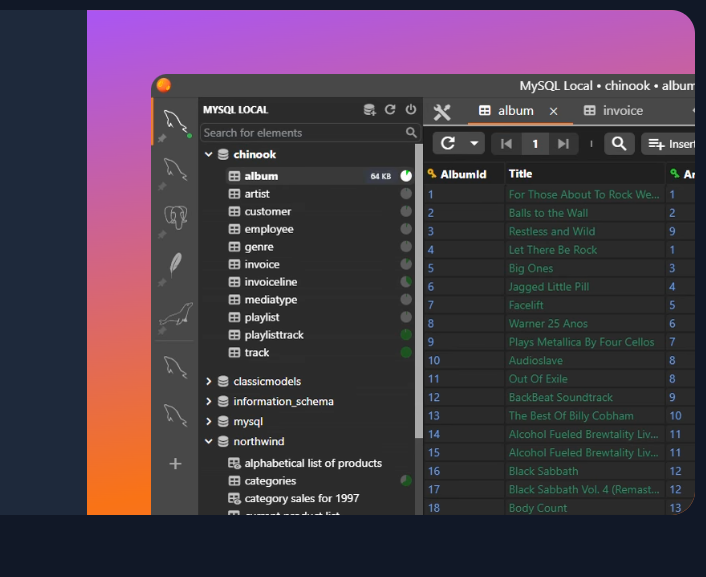Screen dimensions: 706x577
Task: Open the mediatype table
Action: (x=319, y=299)
